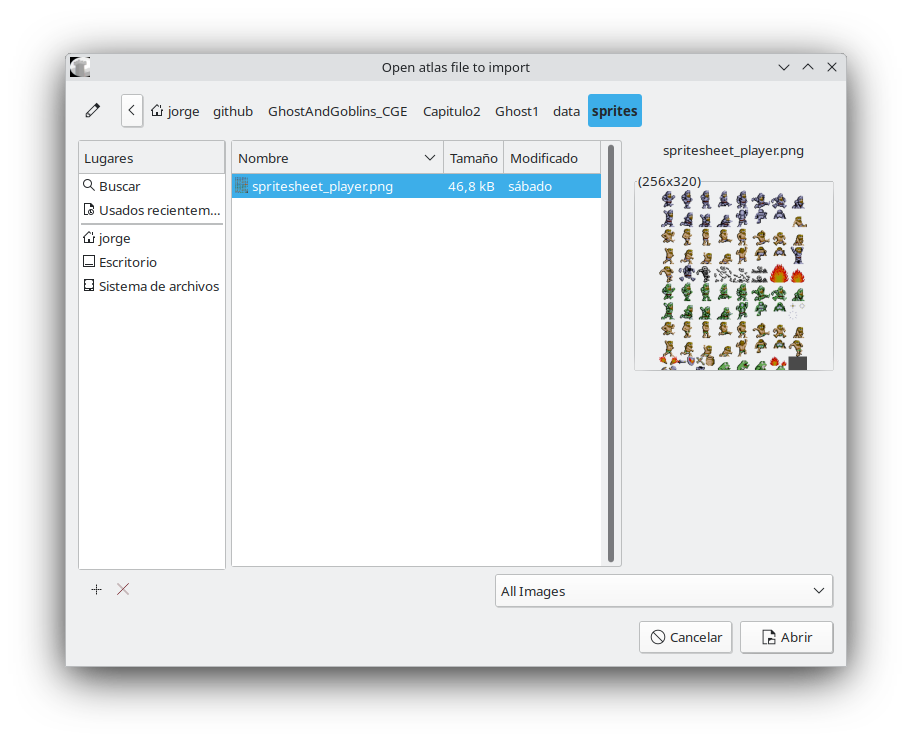Sort files by the Nombre column
Image resolution: width=912 pixels, height=744 pixels.
click(330, 158)
